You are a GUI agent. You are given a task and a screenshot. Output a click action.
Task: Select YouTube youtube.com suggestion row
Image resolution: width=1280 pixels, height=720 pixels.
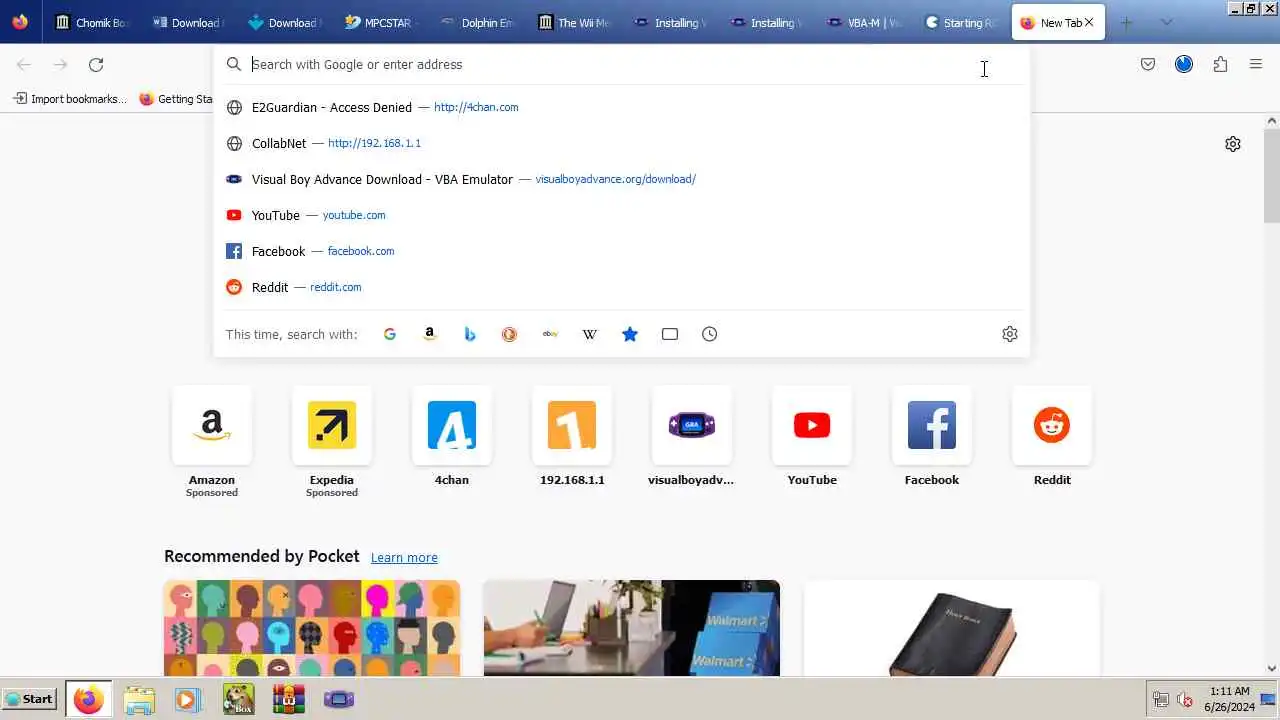621,215
